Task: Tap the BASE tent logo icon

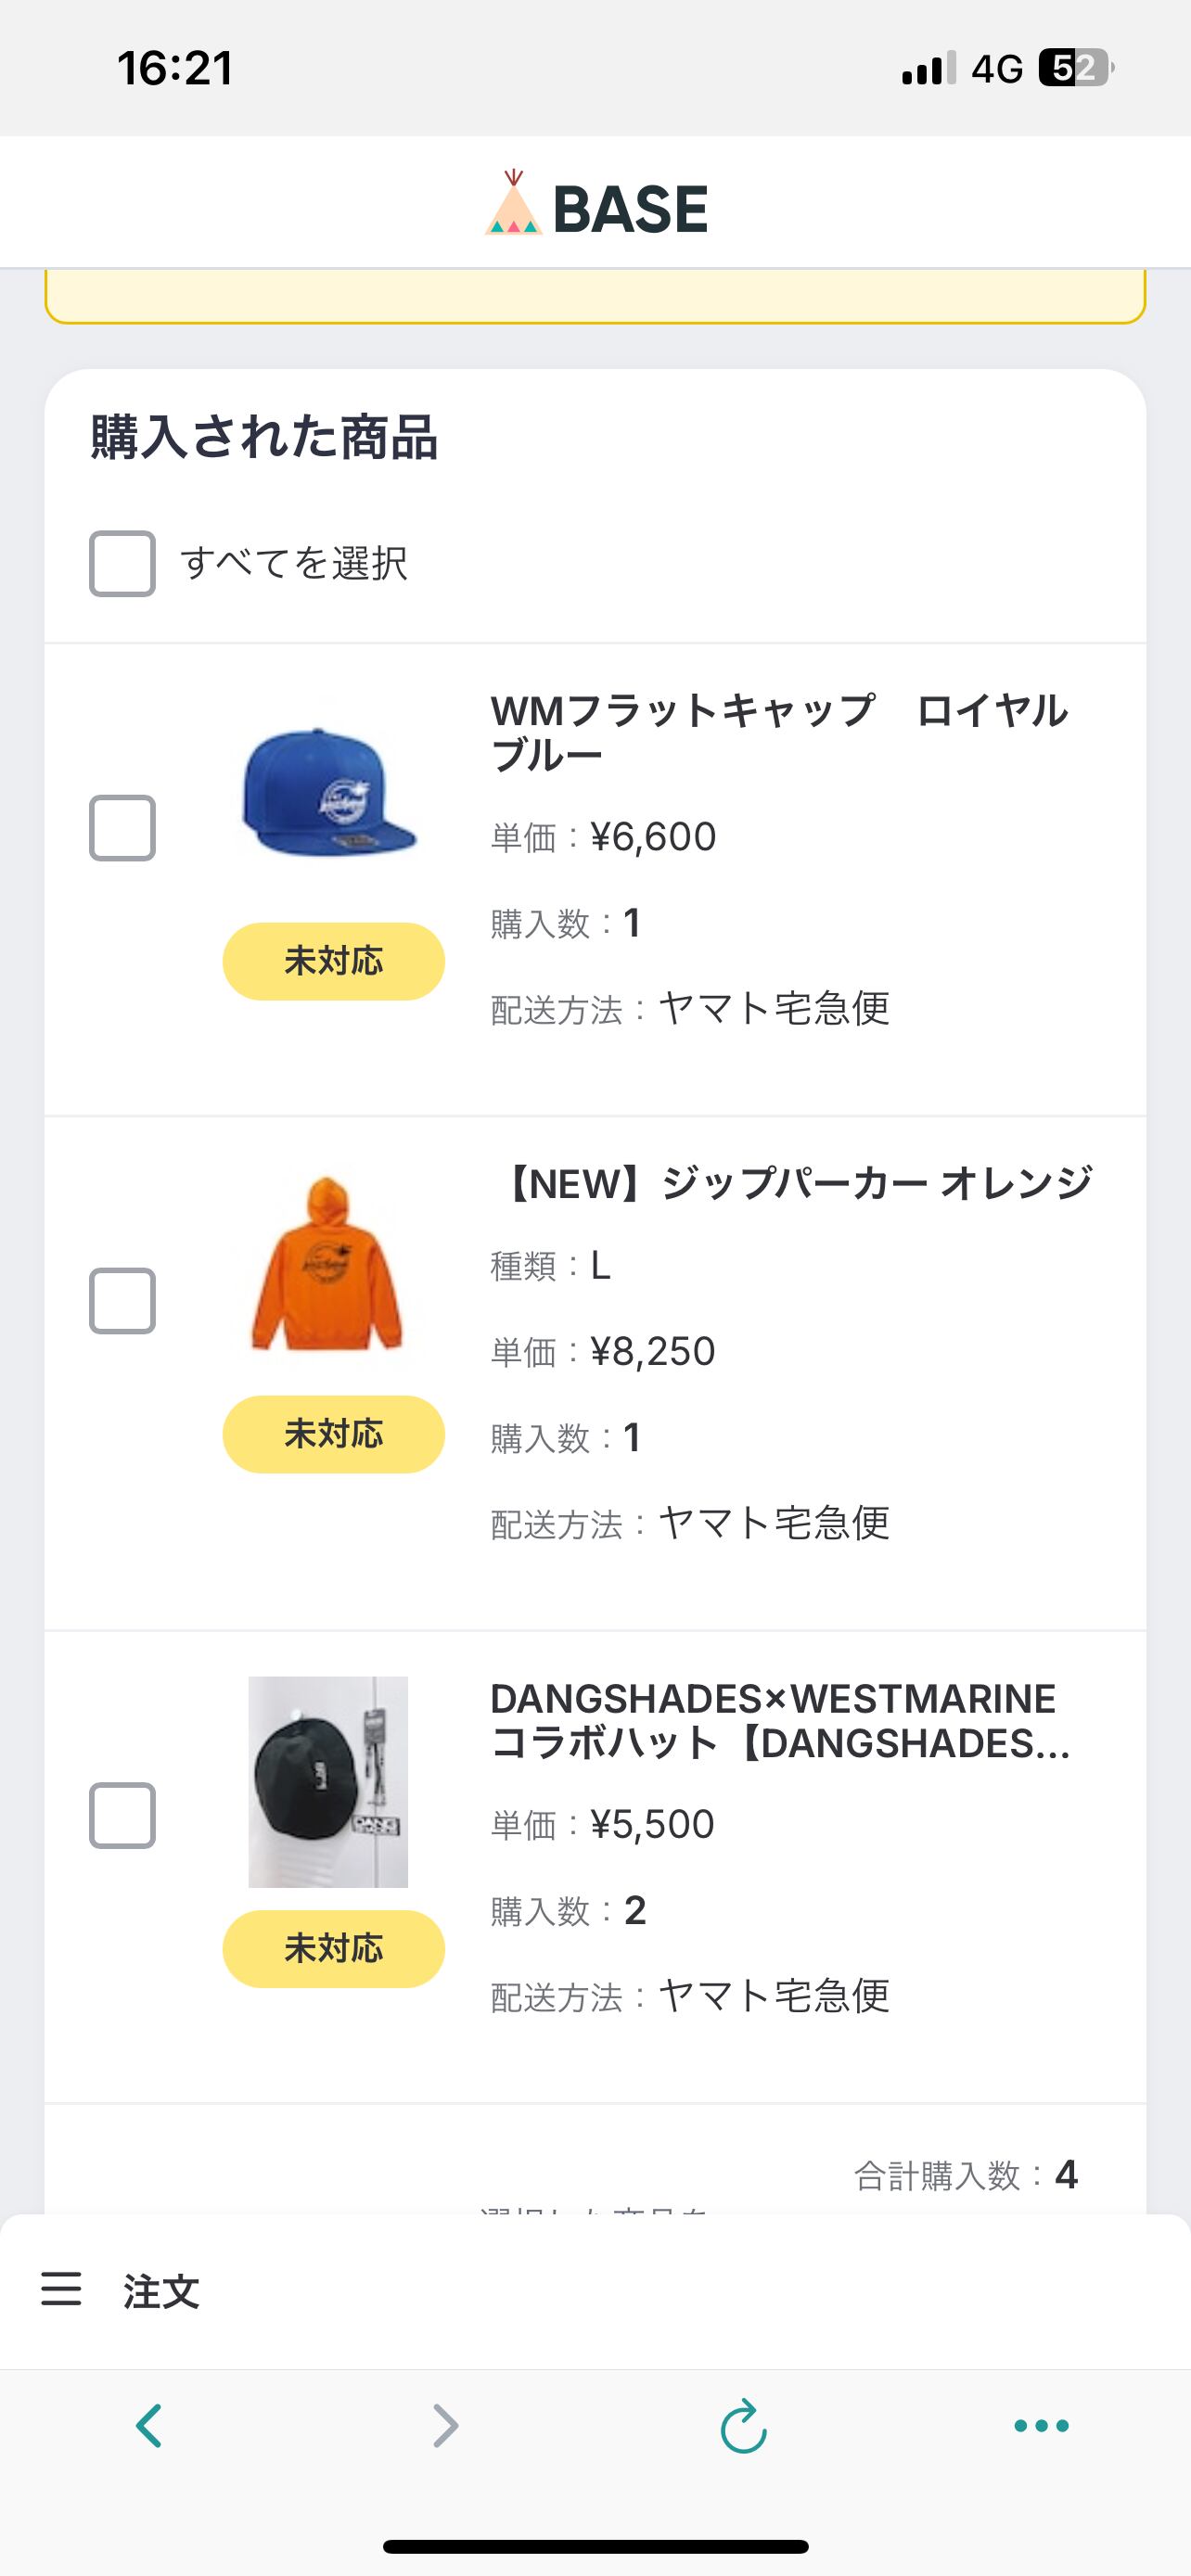Action: tap(513, 204)
